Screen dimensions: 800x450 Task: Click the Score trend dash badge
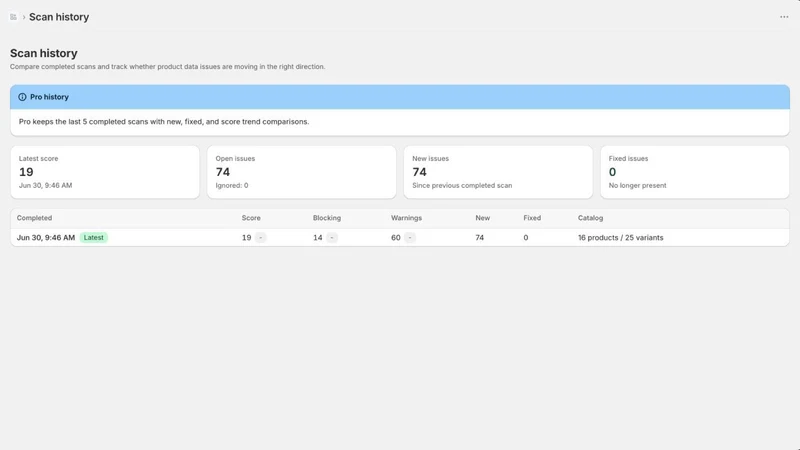pyautogui.click(x=260, y=238)
